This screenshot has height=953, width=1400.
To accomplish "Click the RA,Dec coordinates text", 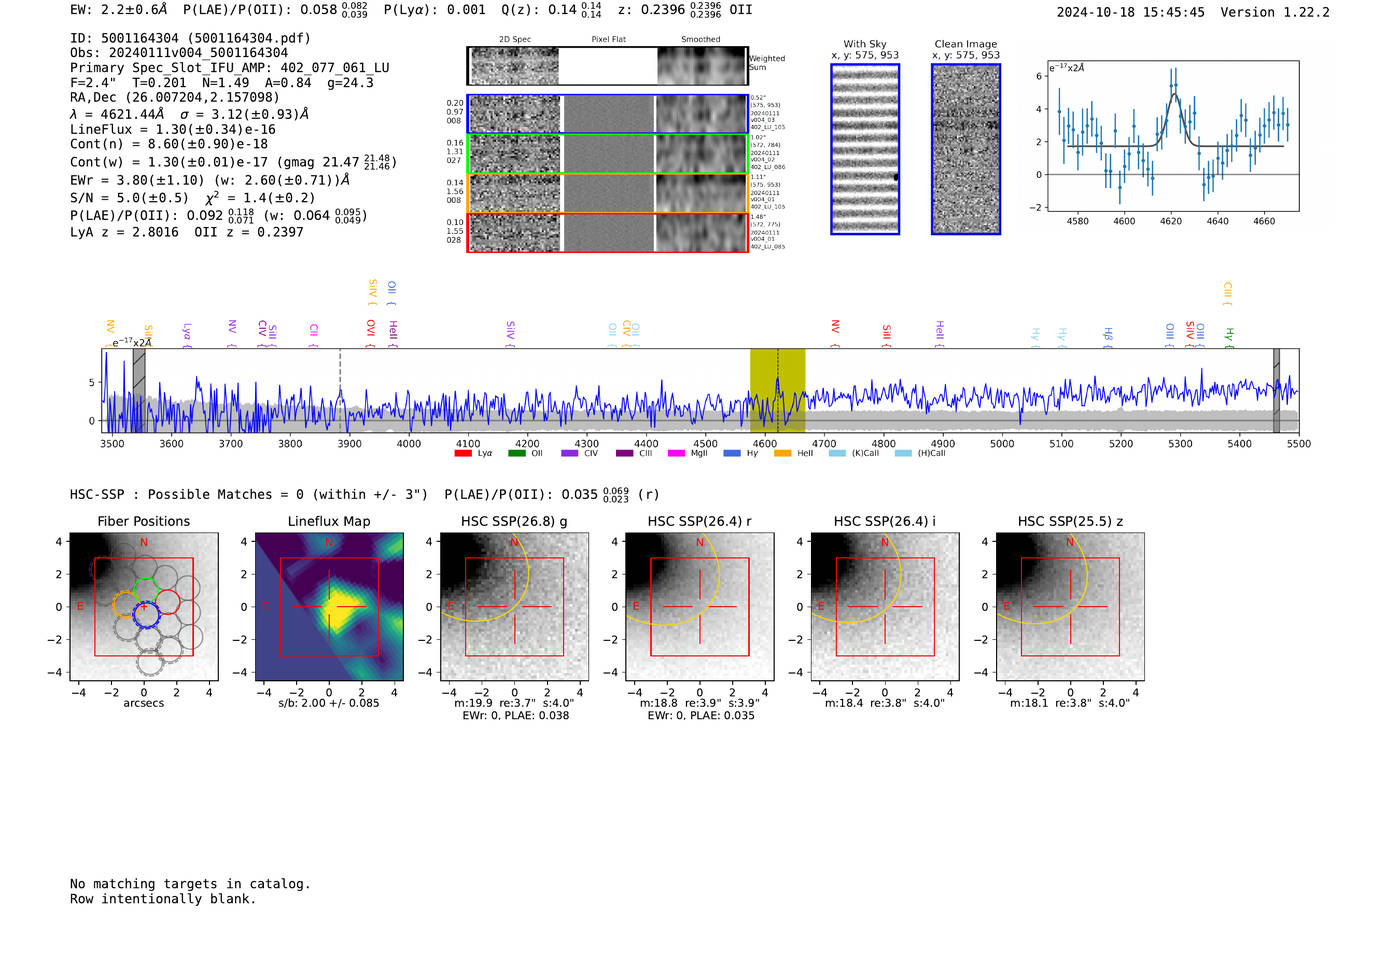I will [x=175, y=98].
